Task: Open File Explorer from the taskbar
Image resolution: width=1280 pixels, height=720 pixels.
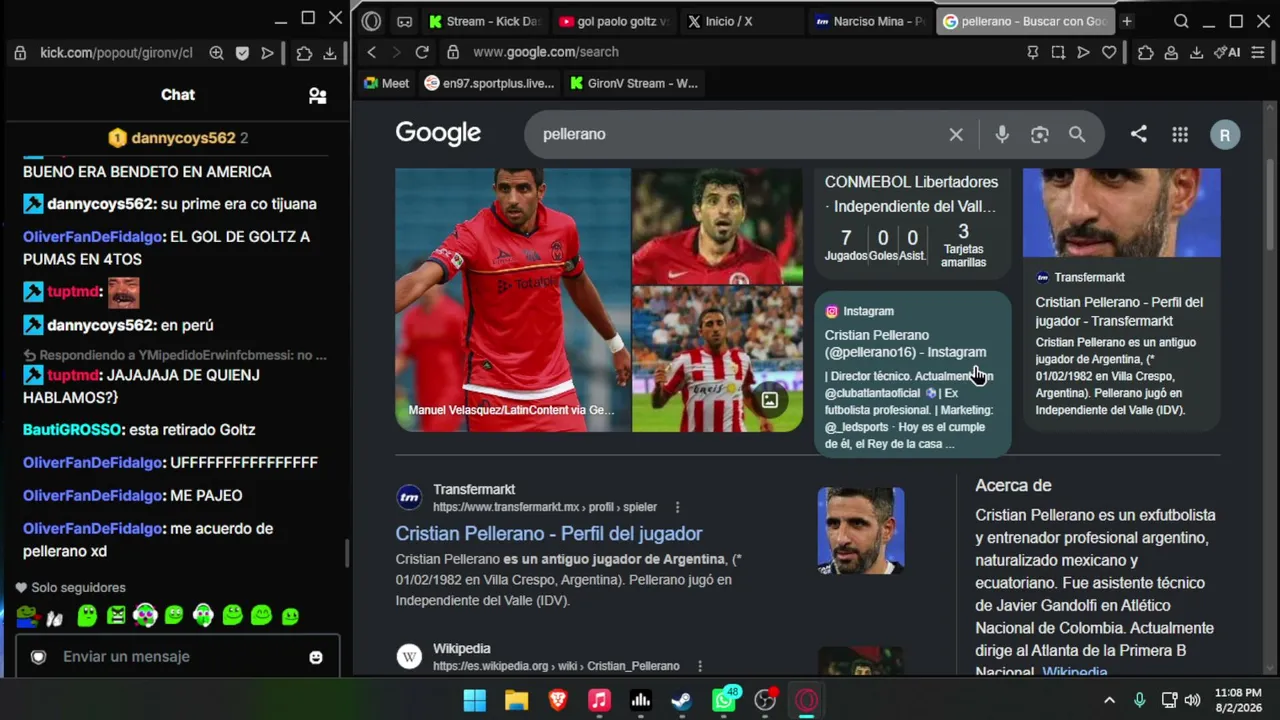Action: [x=516, y=700]
